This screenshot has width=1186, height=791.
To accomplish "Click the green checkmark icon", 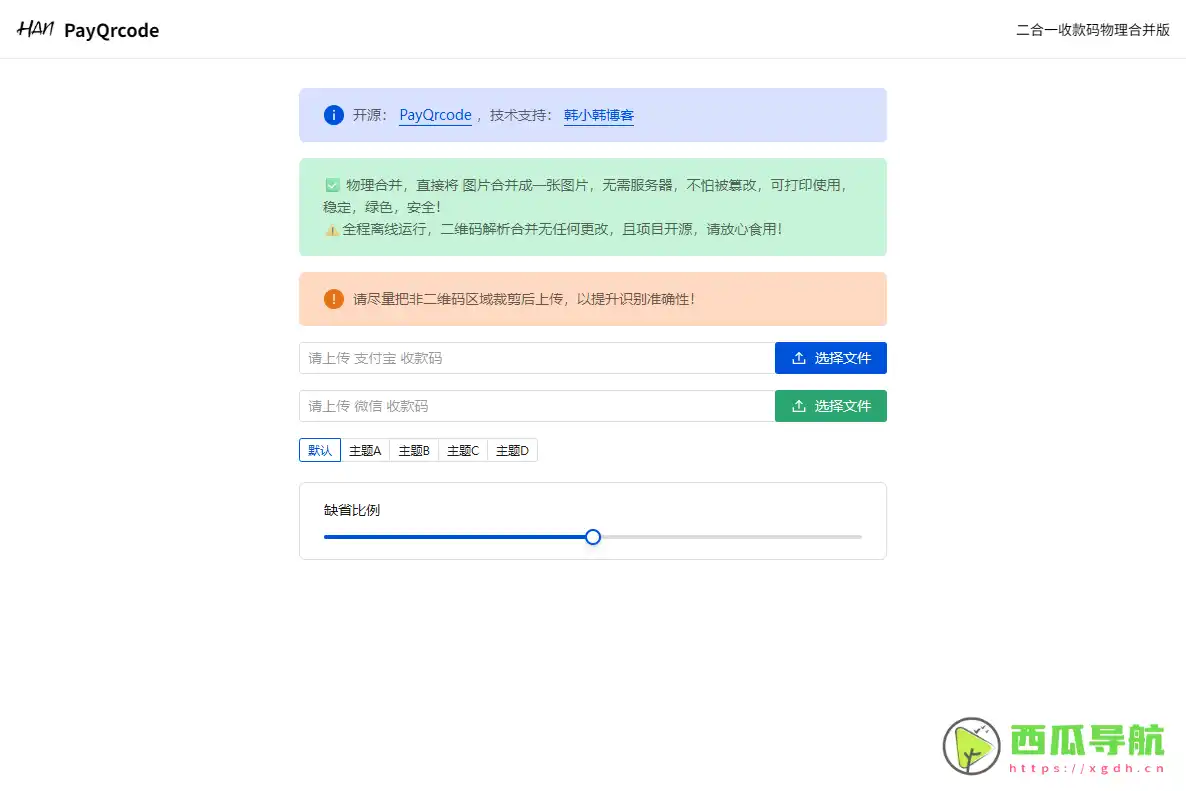I will [x=332, y=185].
